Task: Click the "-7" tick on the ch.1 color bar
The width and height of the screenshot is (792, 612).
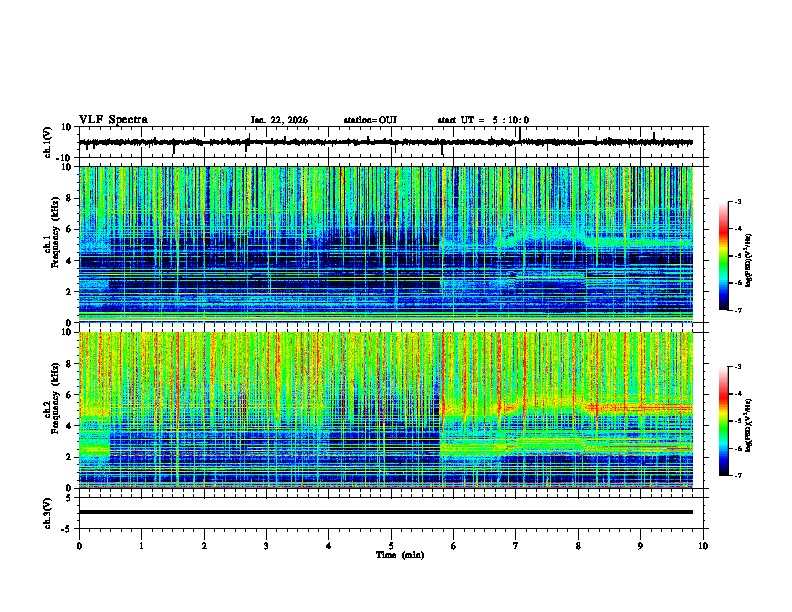Action: 738,310
